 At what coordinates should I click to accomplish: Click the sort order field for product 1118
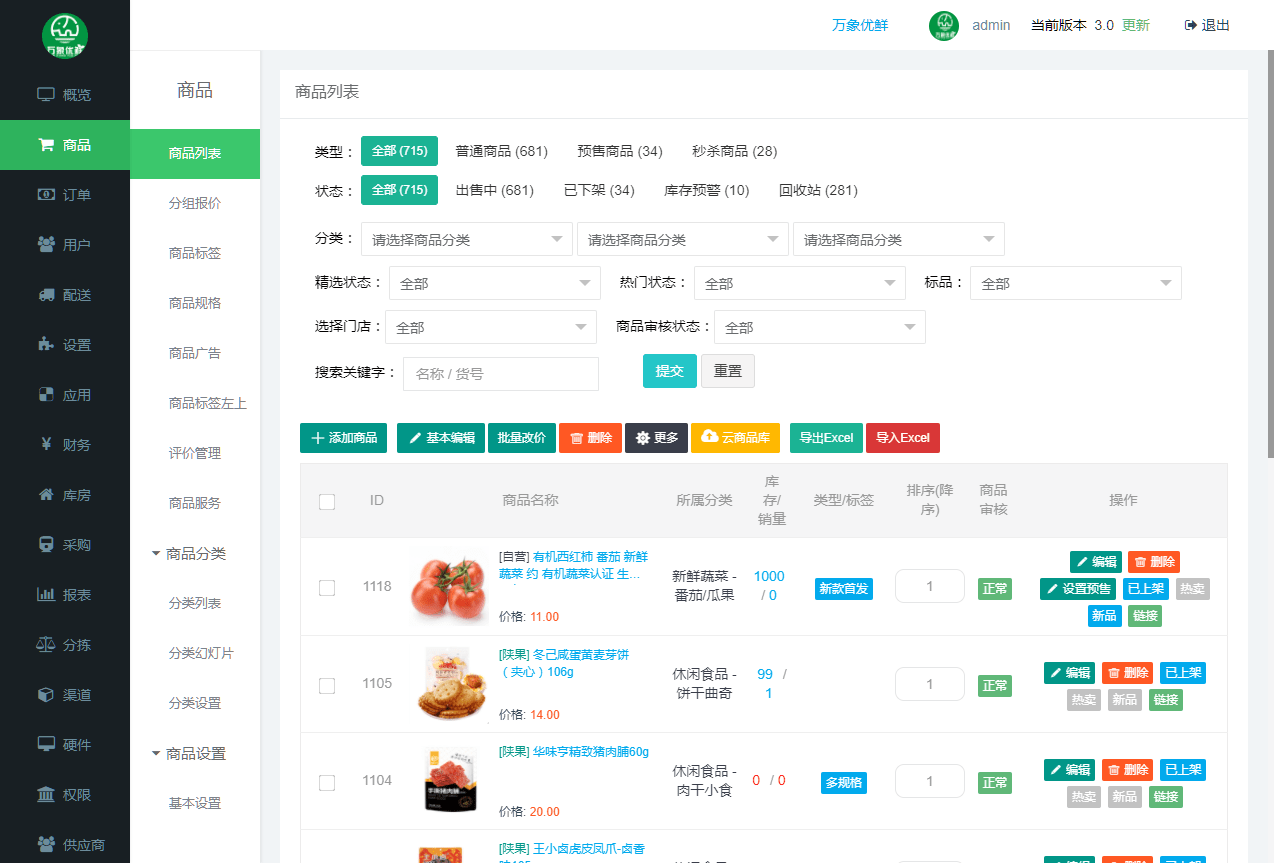[930, 586]
